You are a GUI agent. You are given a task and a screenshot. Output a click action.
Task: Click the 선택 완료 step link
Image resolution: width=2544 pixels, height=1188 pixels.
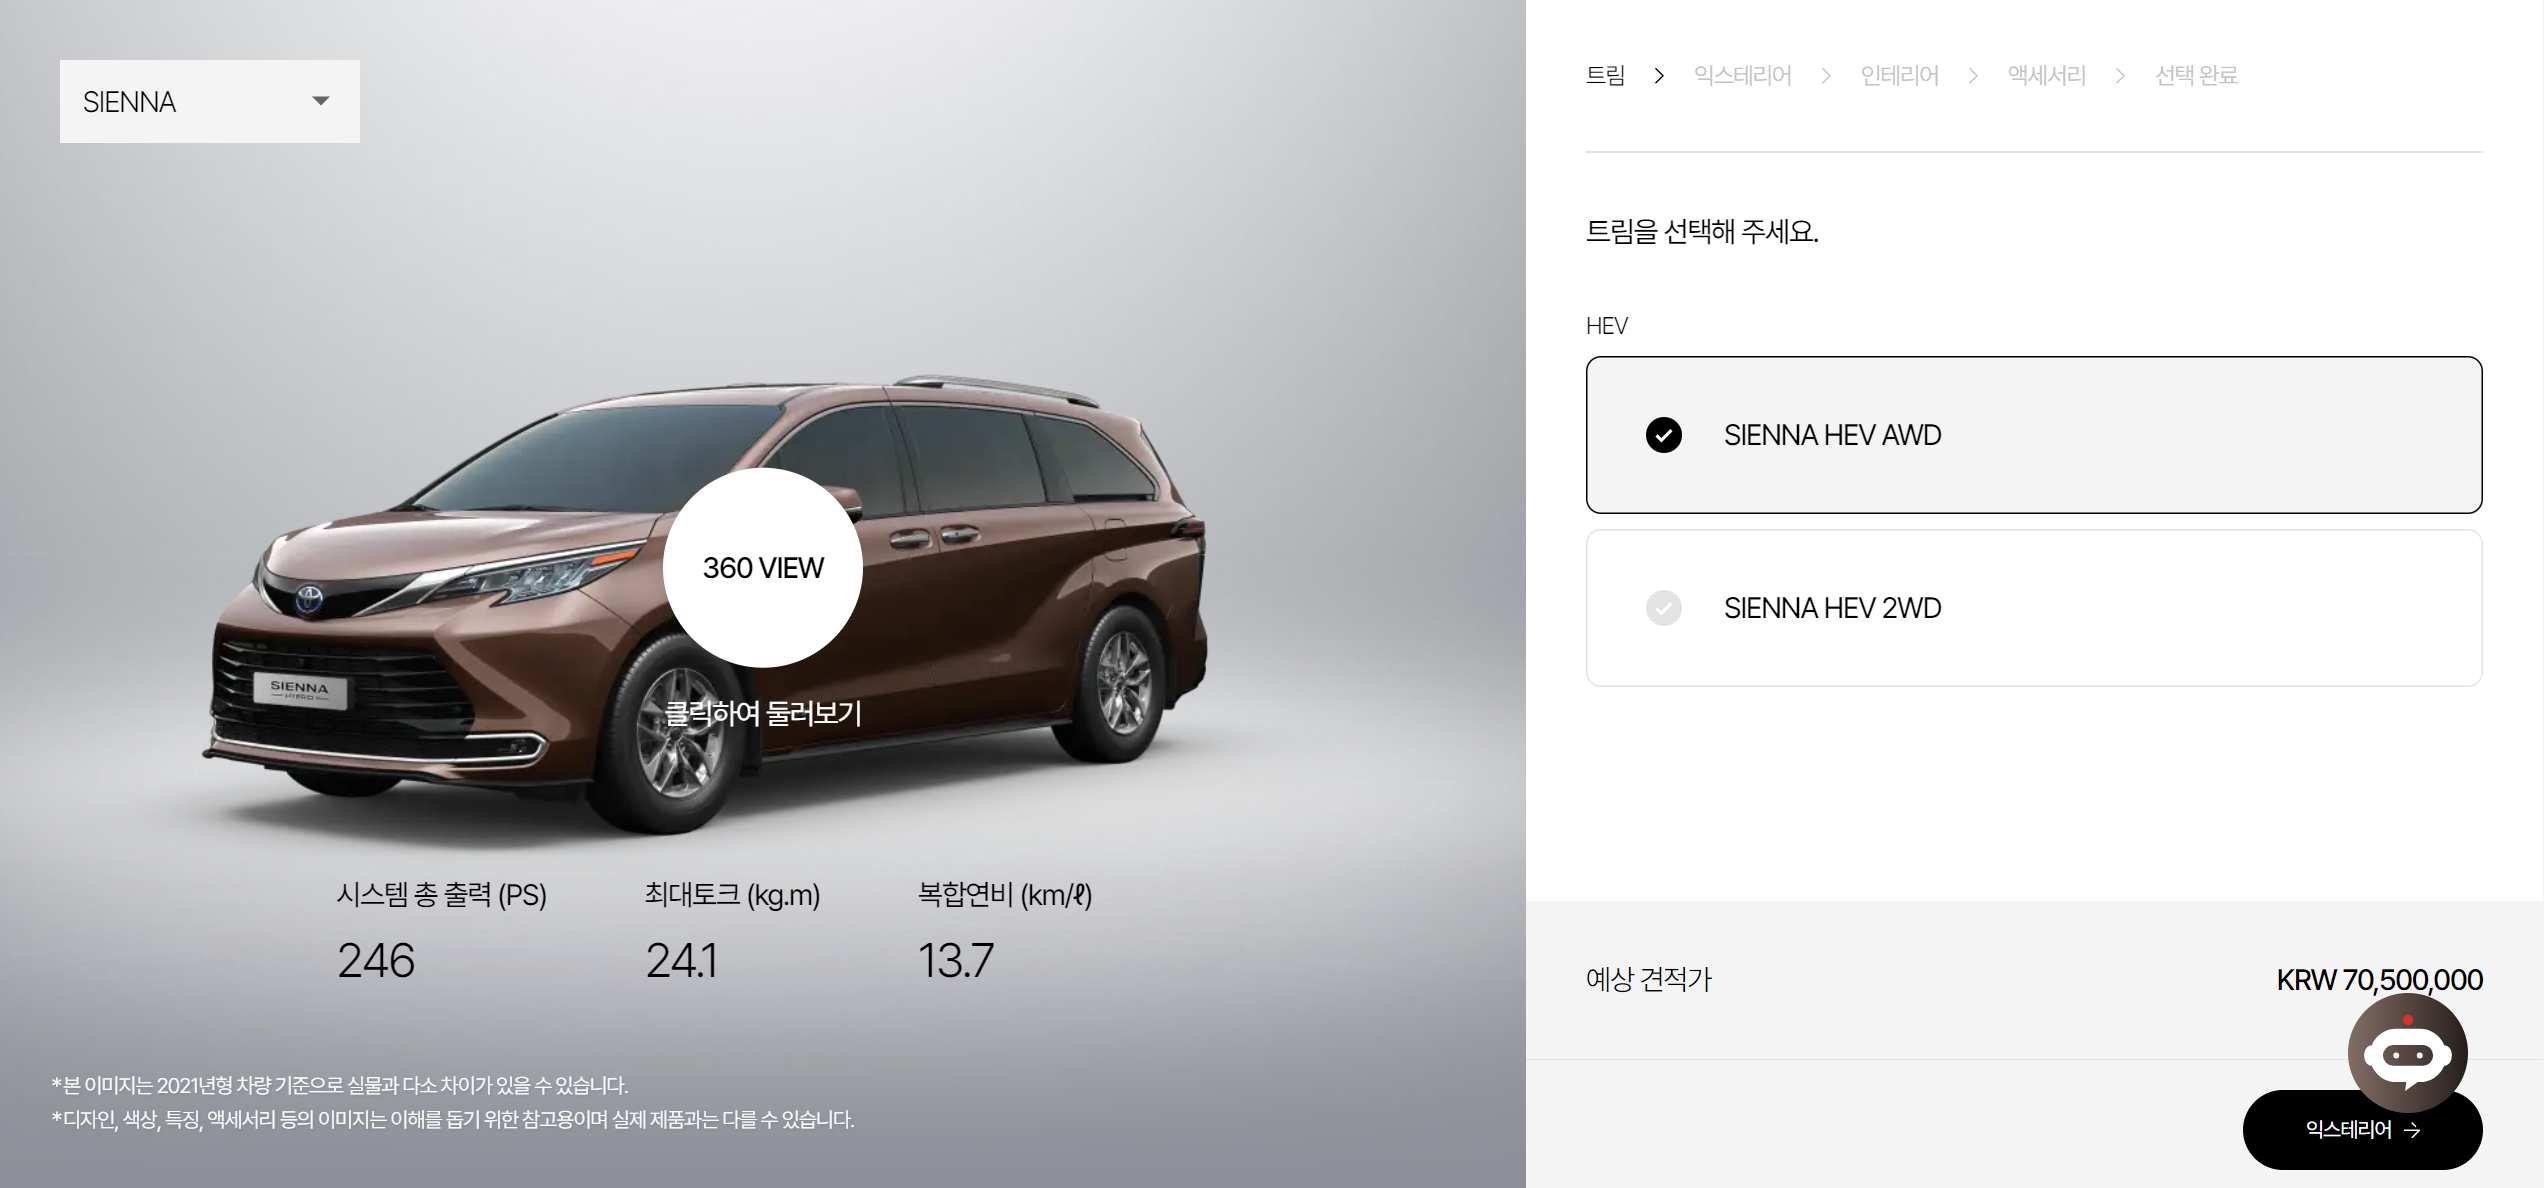2196,76
